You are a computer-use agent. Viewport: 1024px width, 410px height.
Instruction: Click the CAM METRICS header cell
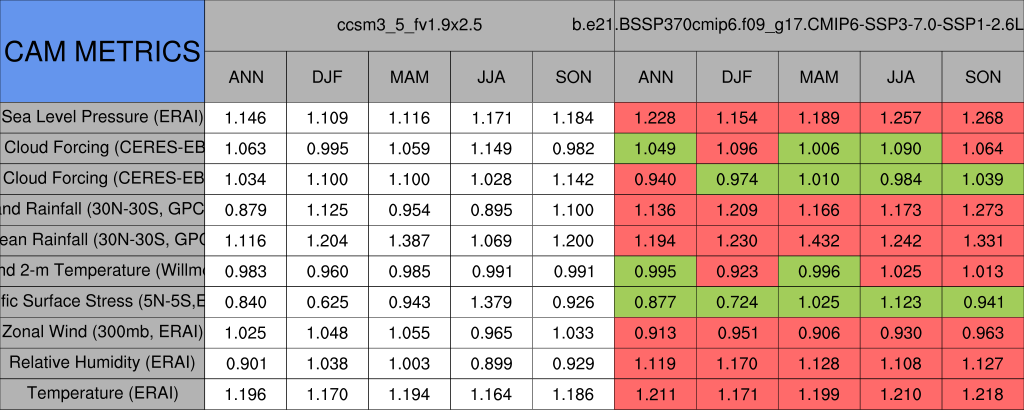coord(102,51)
